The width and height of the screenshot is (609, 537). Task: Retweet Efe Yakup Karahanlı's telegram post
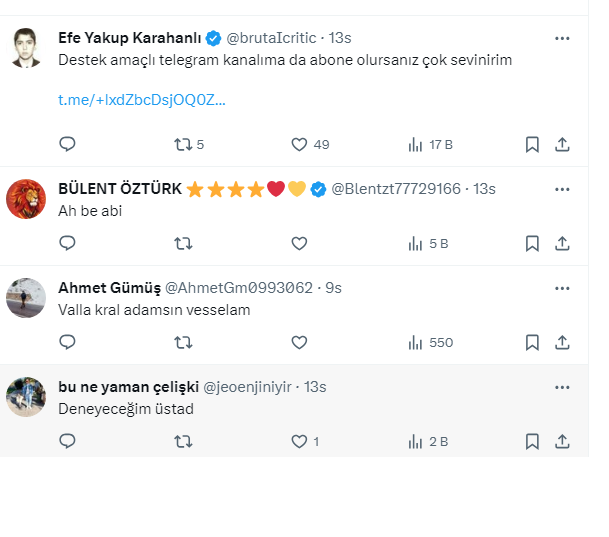pos(183,144)
